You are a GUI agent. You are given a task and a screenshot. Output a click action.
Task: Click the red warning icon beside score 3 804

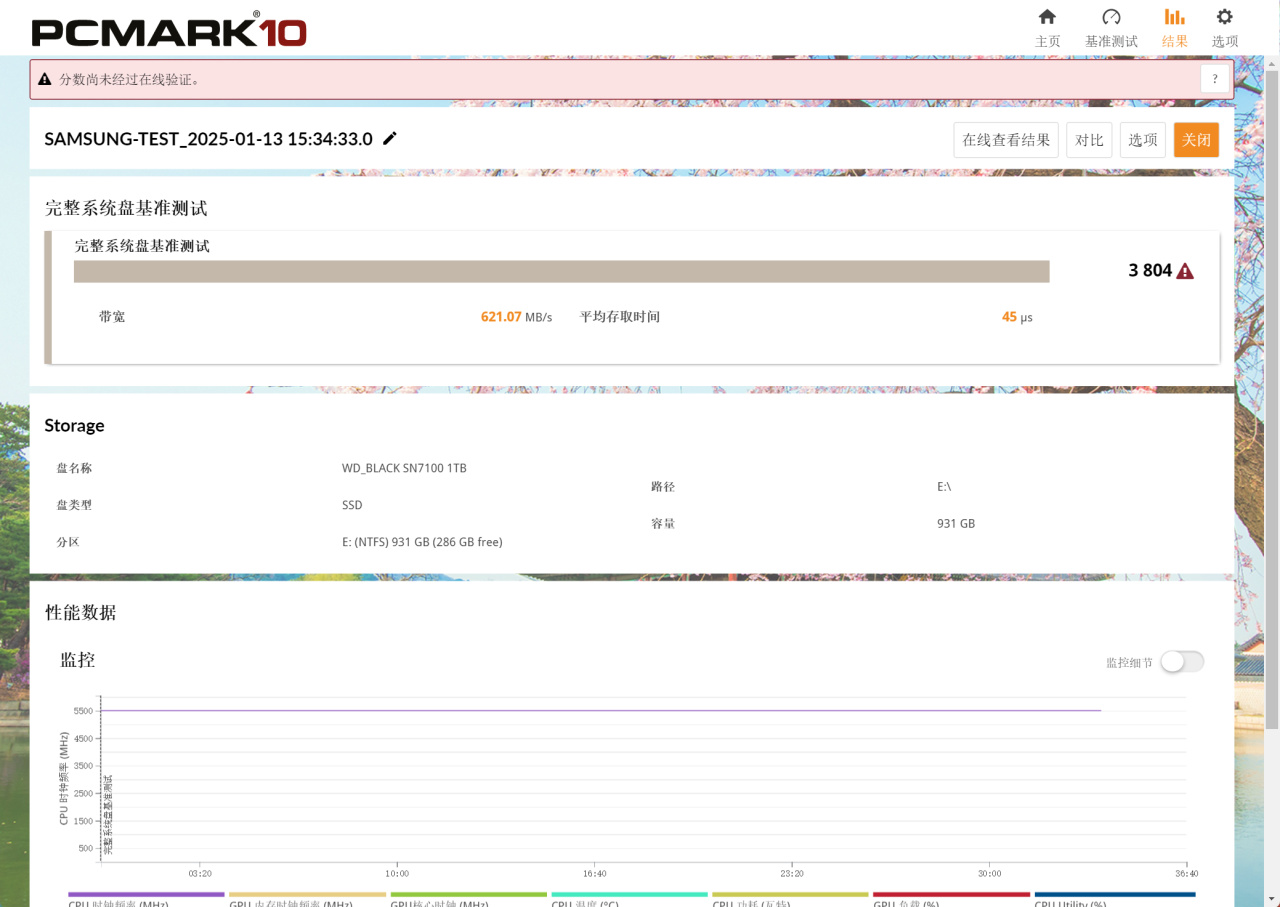pos(1185,271)
